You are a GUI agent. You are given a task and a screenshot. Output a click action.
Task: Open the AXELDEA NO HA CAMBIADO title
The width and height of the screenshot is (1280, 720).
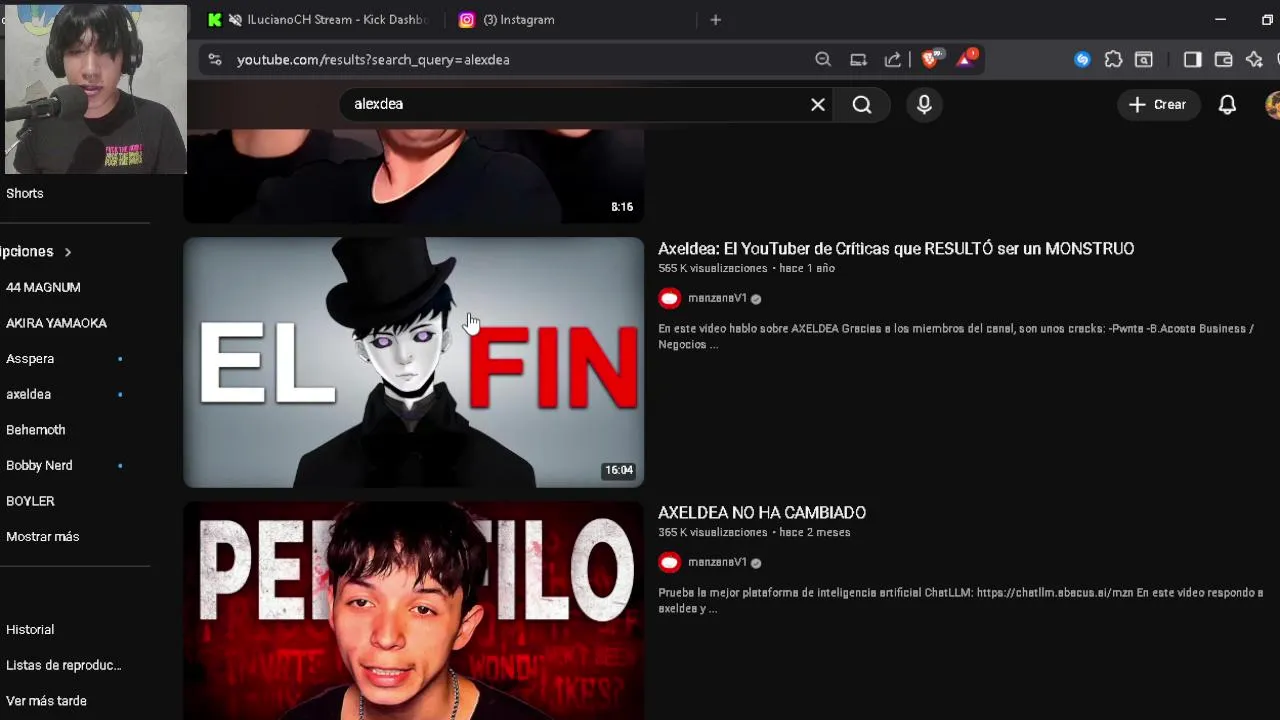tap(762, 512)
